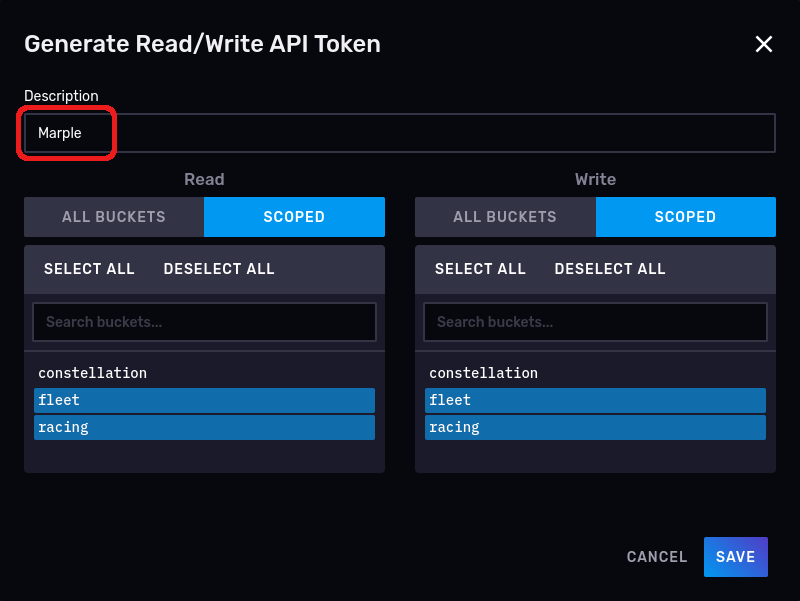Select all Write buckets

pyautogui.click(x=480, y=269)
